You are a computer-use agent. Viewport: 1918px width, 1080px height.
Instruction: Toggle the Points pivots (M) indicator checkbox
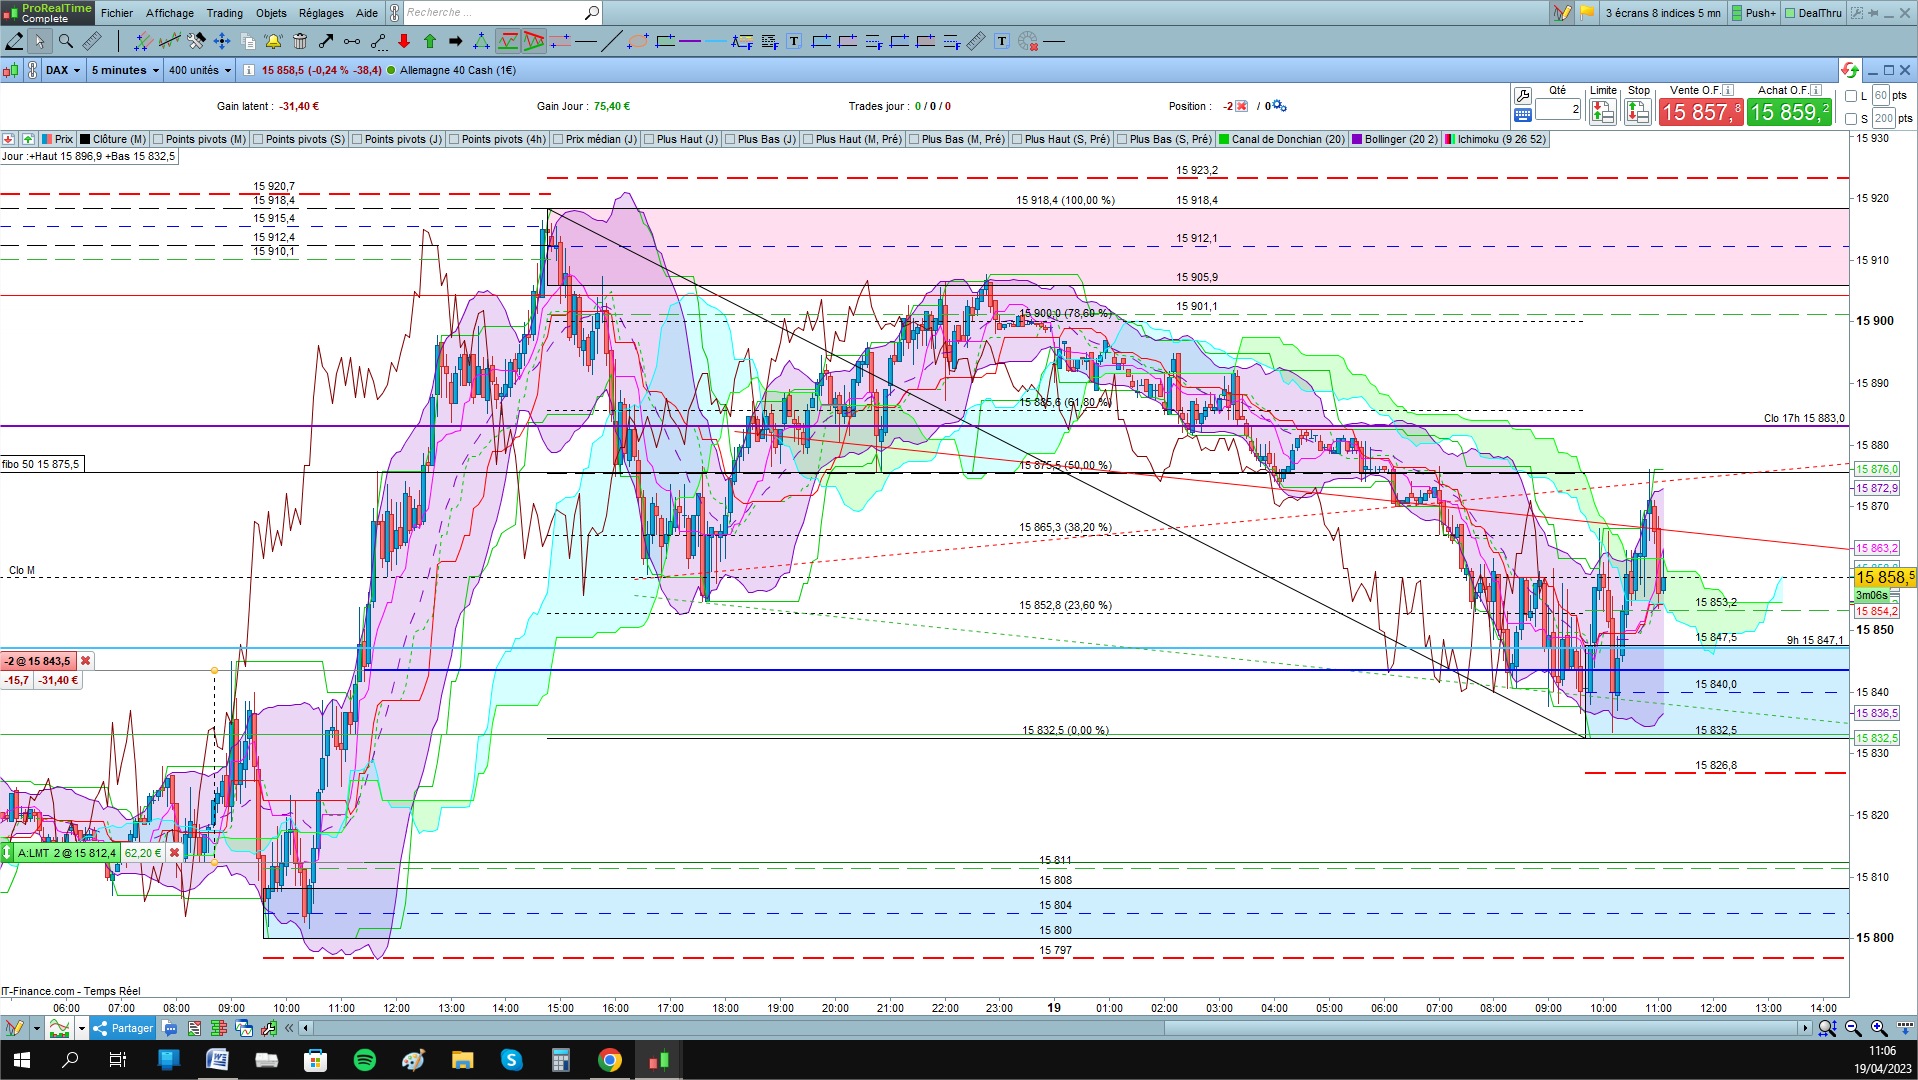(158, 139)
